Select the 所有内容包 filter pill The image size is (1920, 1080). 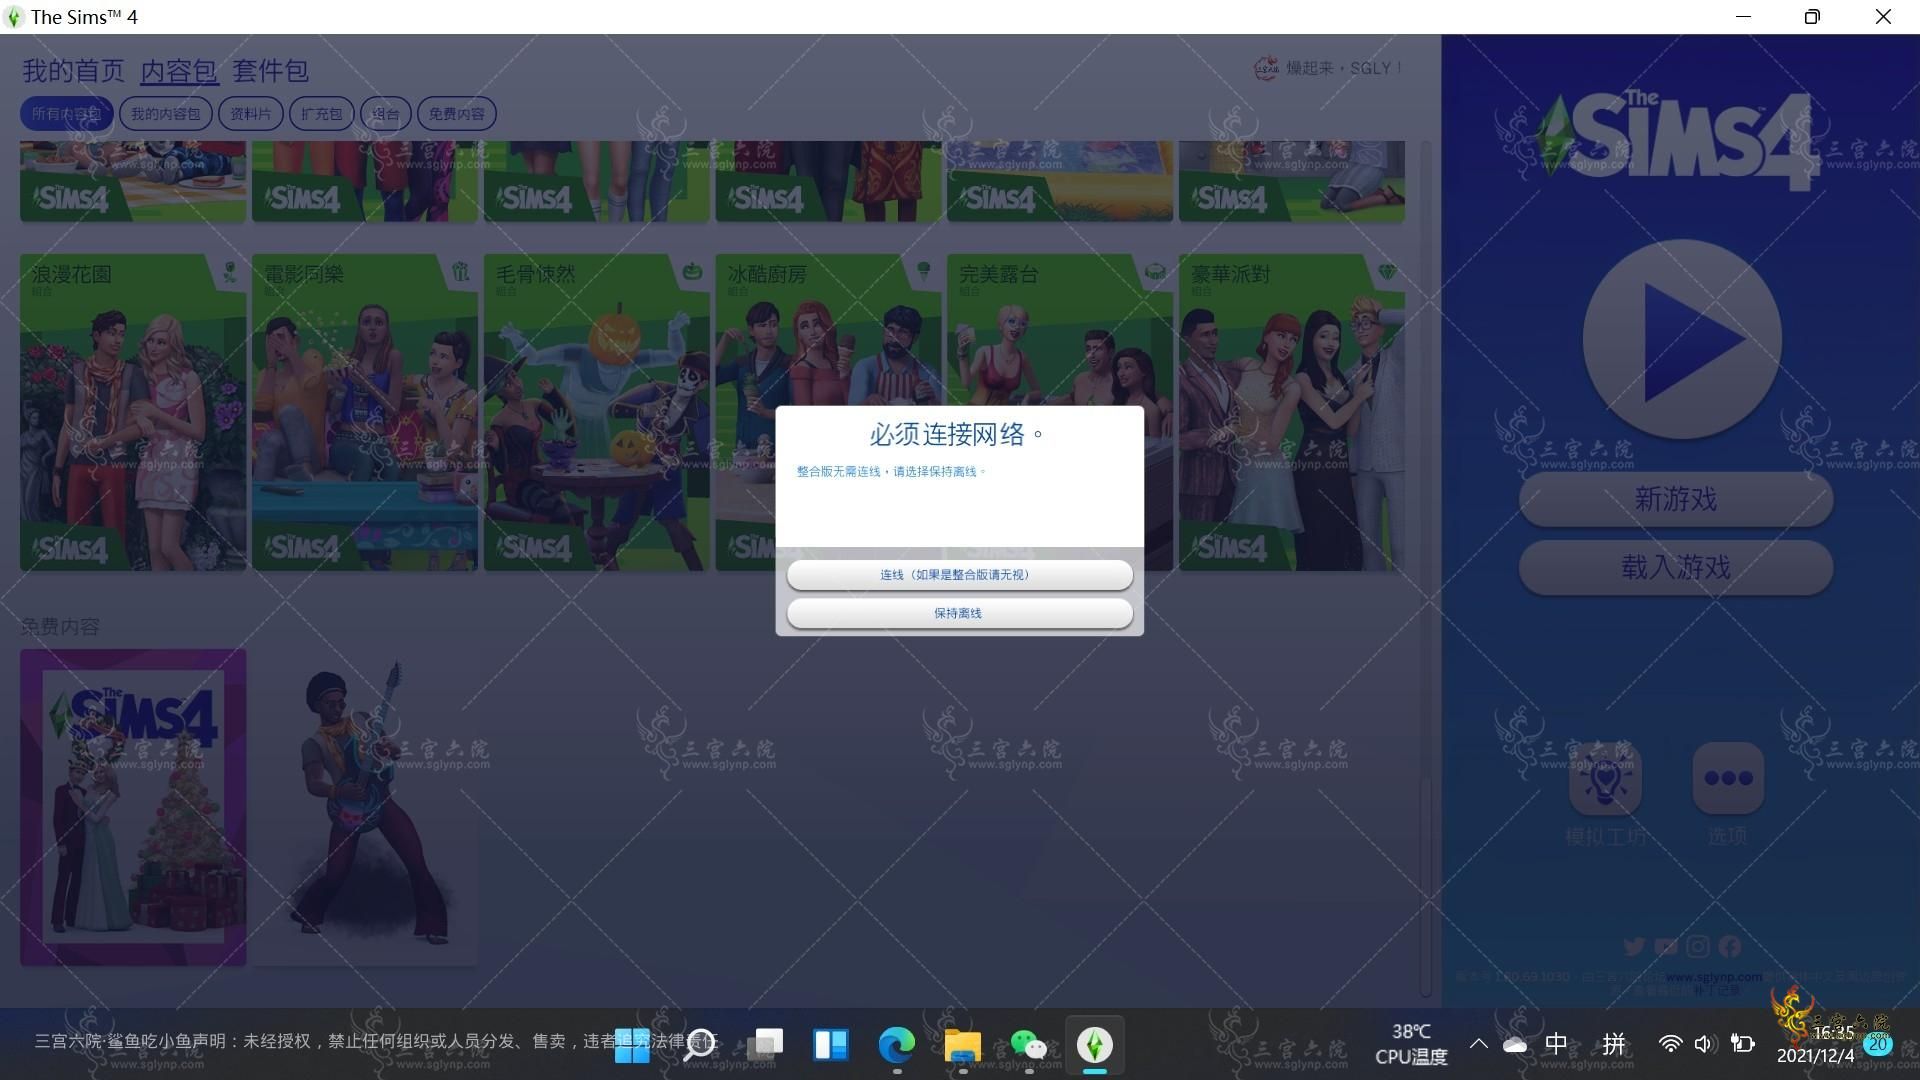tap(66, 114)
